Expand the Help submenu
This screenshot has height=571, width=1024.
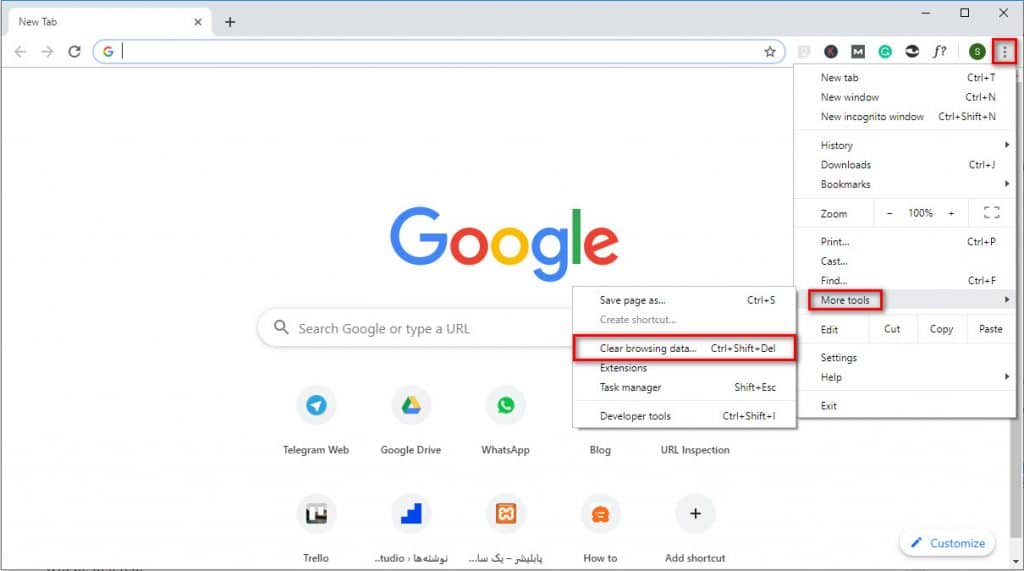[x=905, y=377]
